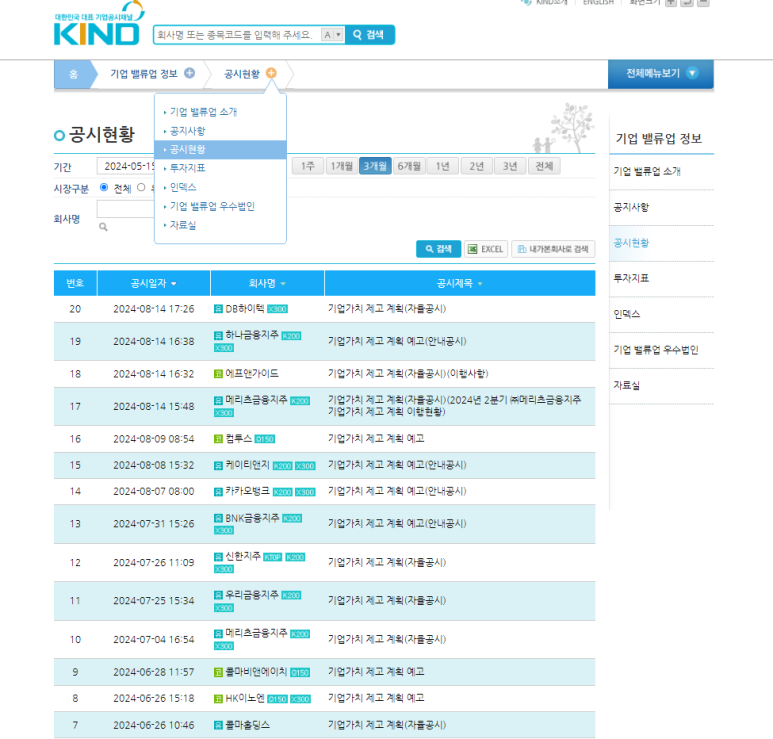Click 내가본회사로 검색 button
773x739 pixels.
[553, 249]
